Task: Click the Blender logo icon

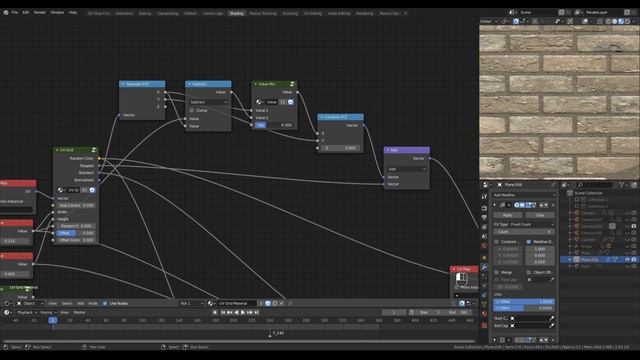Action: (6, 13)
